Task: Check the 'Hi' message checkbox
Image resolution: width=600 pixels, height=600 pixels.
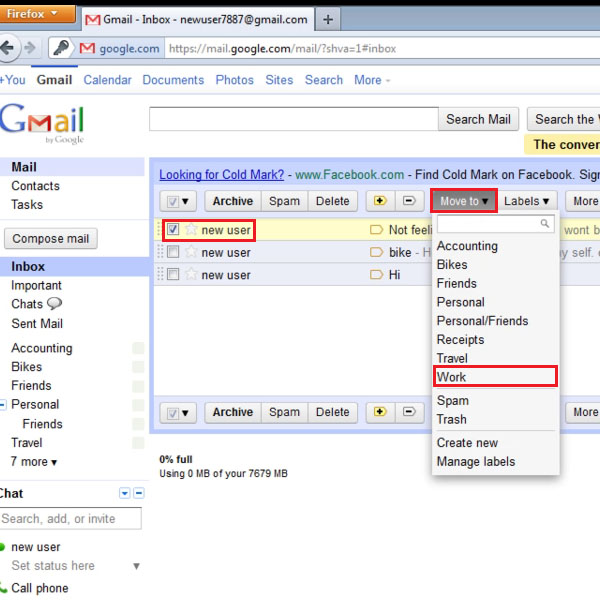Action: pyautogui.click(x=173, y=274)
